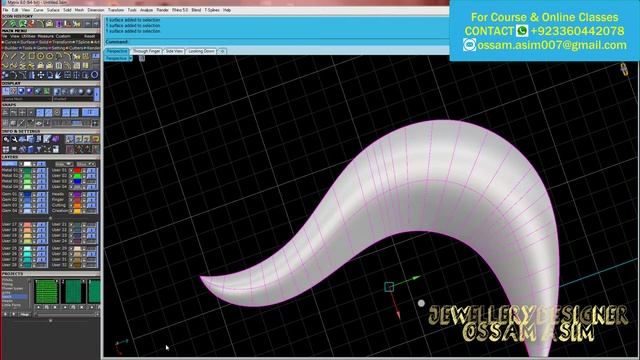Select the Rectangle tool icon
Screen dimensions: 640x360
[x=31, y=56]
